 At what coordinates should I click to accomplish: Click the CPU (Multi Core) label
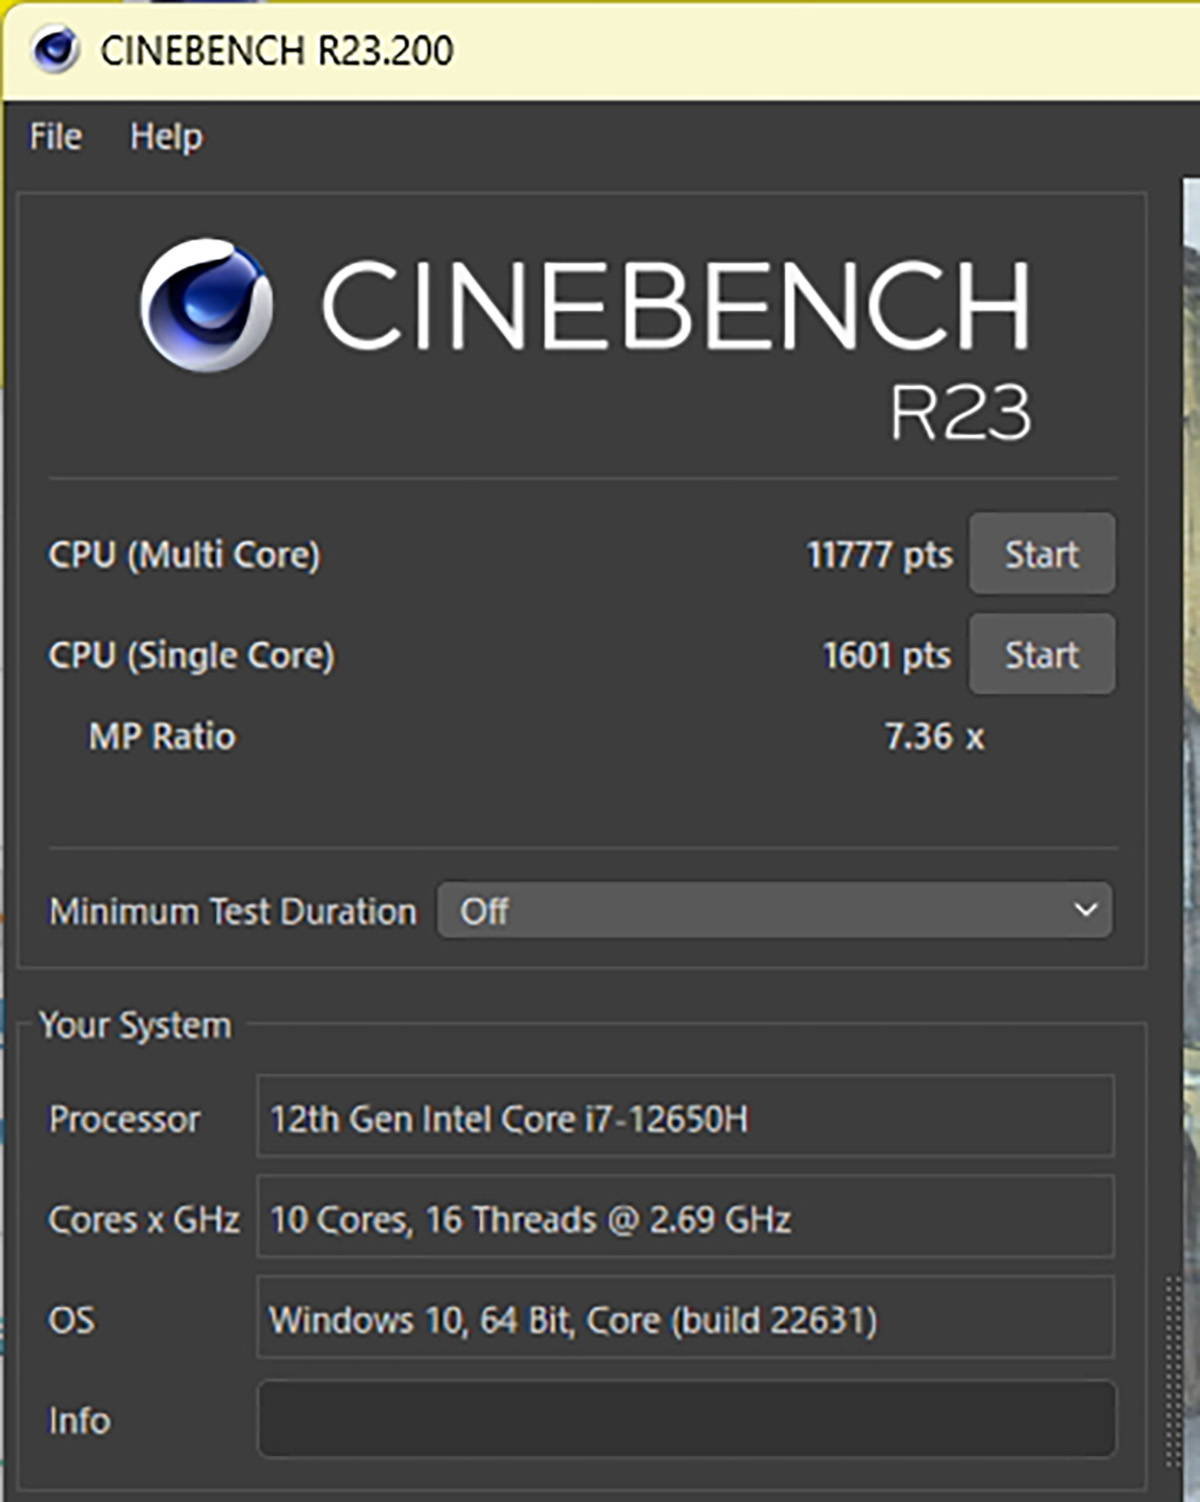(x=184, y=555)
